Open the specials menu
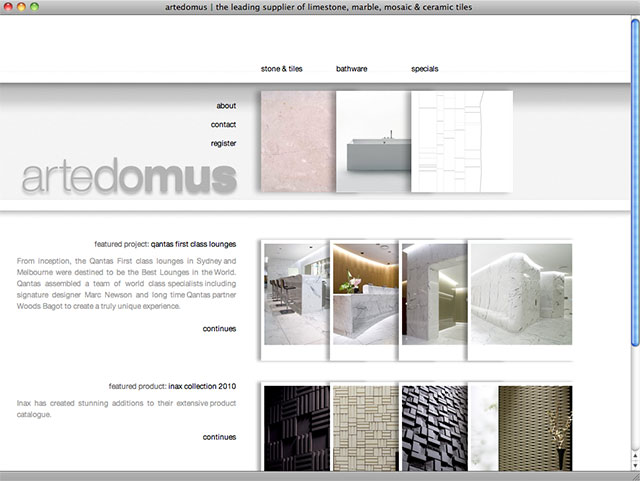This screenshot has width=640, height=481. click(x=424, y=69)
